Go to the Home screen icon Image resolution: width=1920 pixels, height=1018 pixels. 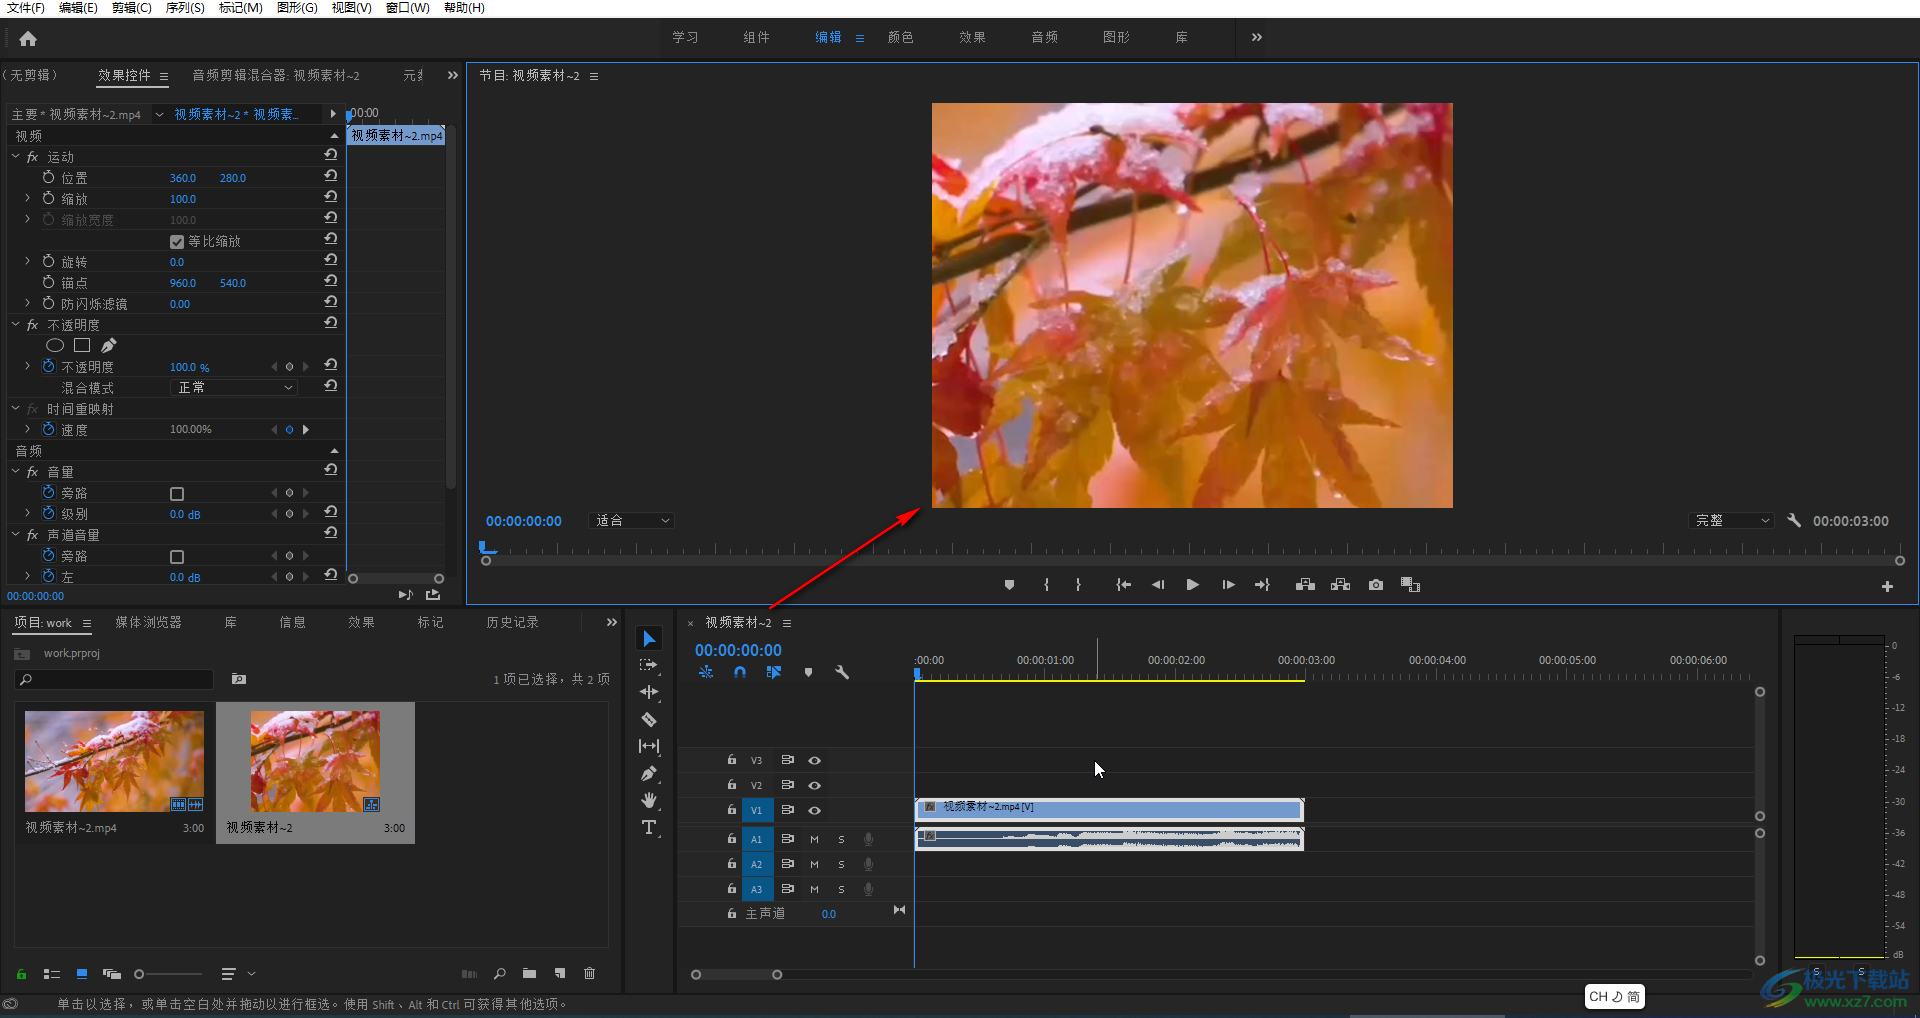[x=28, y=39]
